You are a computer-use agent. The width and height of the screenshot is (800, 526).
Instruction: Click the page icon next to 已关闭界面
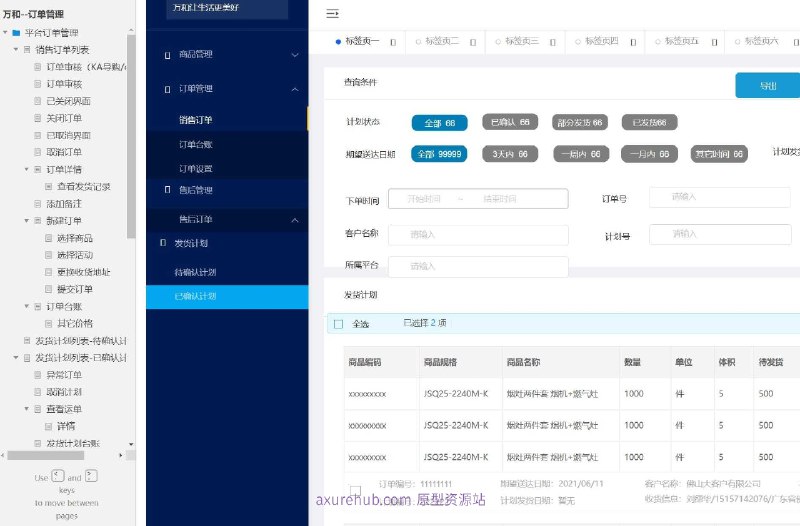(38, 101)
